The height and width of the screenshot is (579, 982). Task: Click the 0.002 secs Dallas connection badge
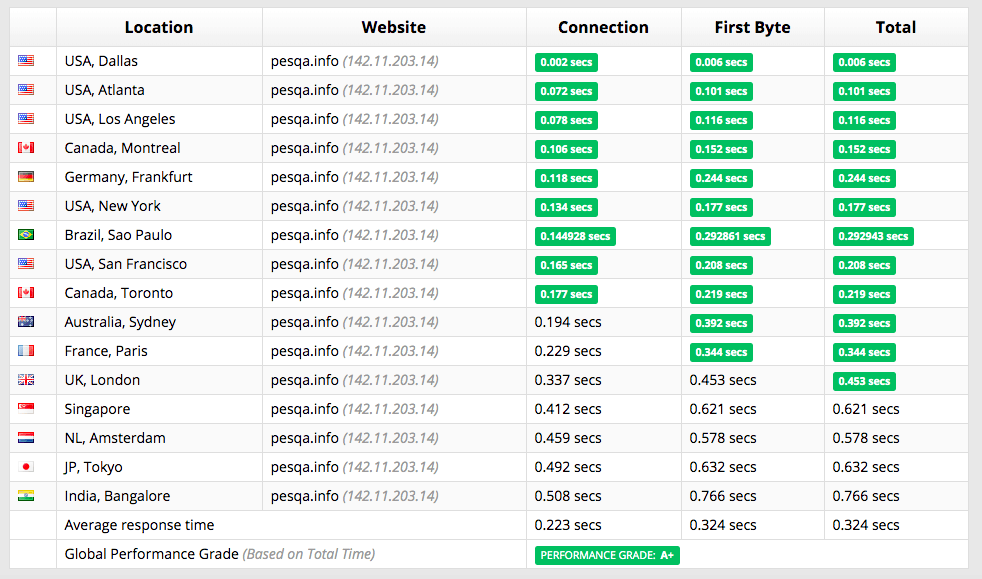coord(566,63)
